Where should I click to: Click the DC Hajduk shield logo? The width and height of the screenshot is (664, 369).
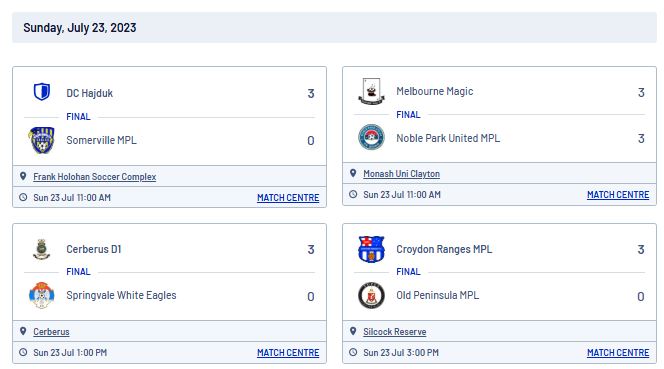(42, 92)
